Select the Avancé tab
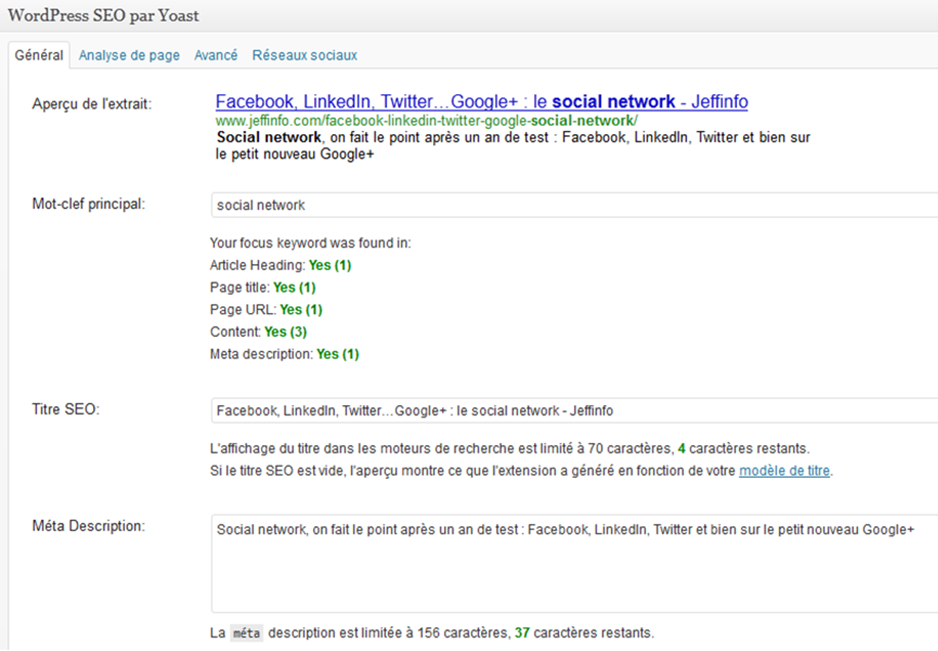Viewport: 938px width, 651px height. (215, 55)
